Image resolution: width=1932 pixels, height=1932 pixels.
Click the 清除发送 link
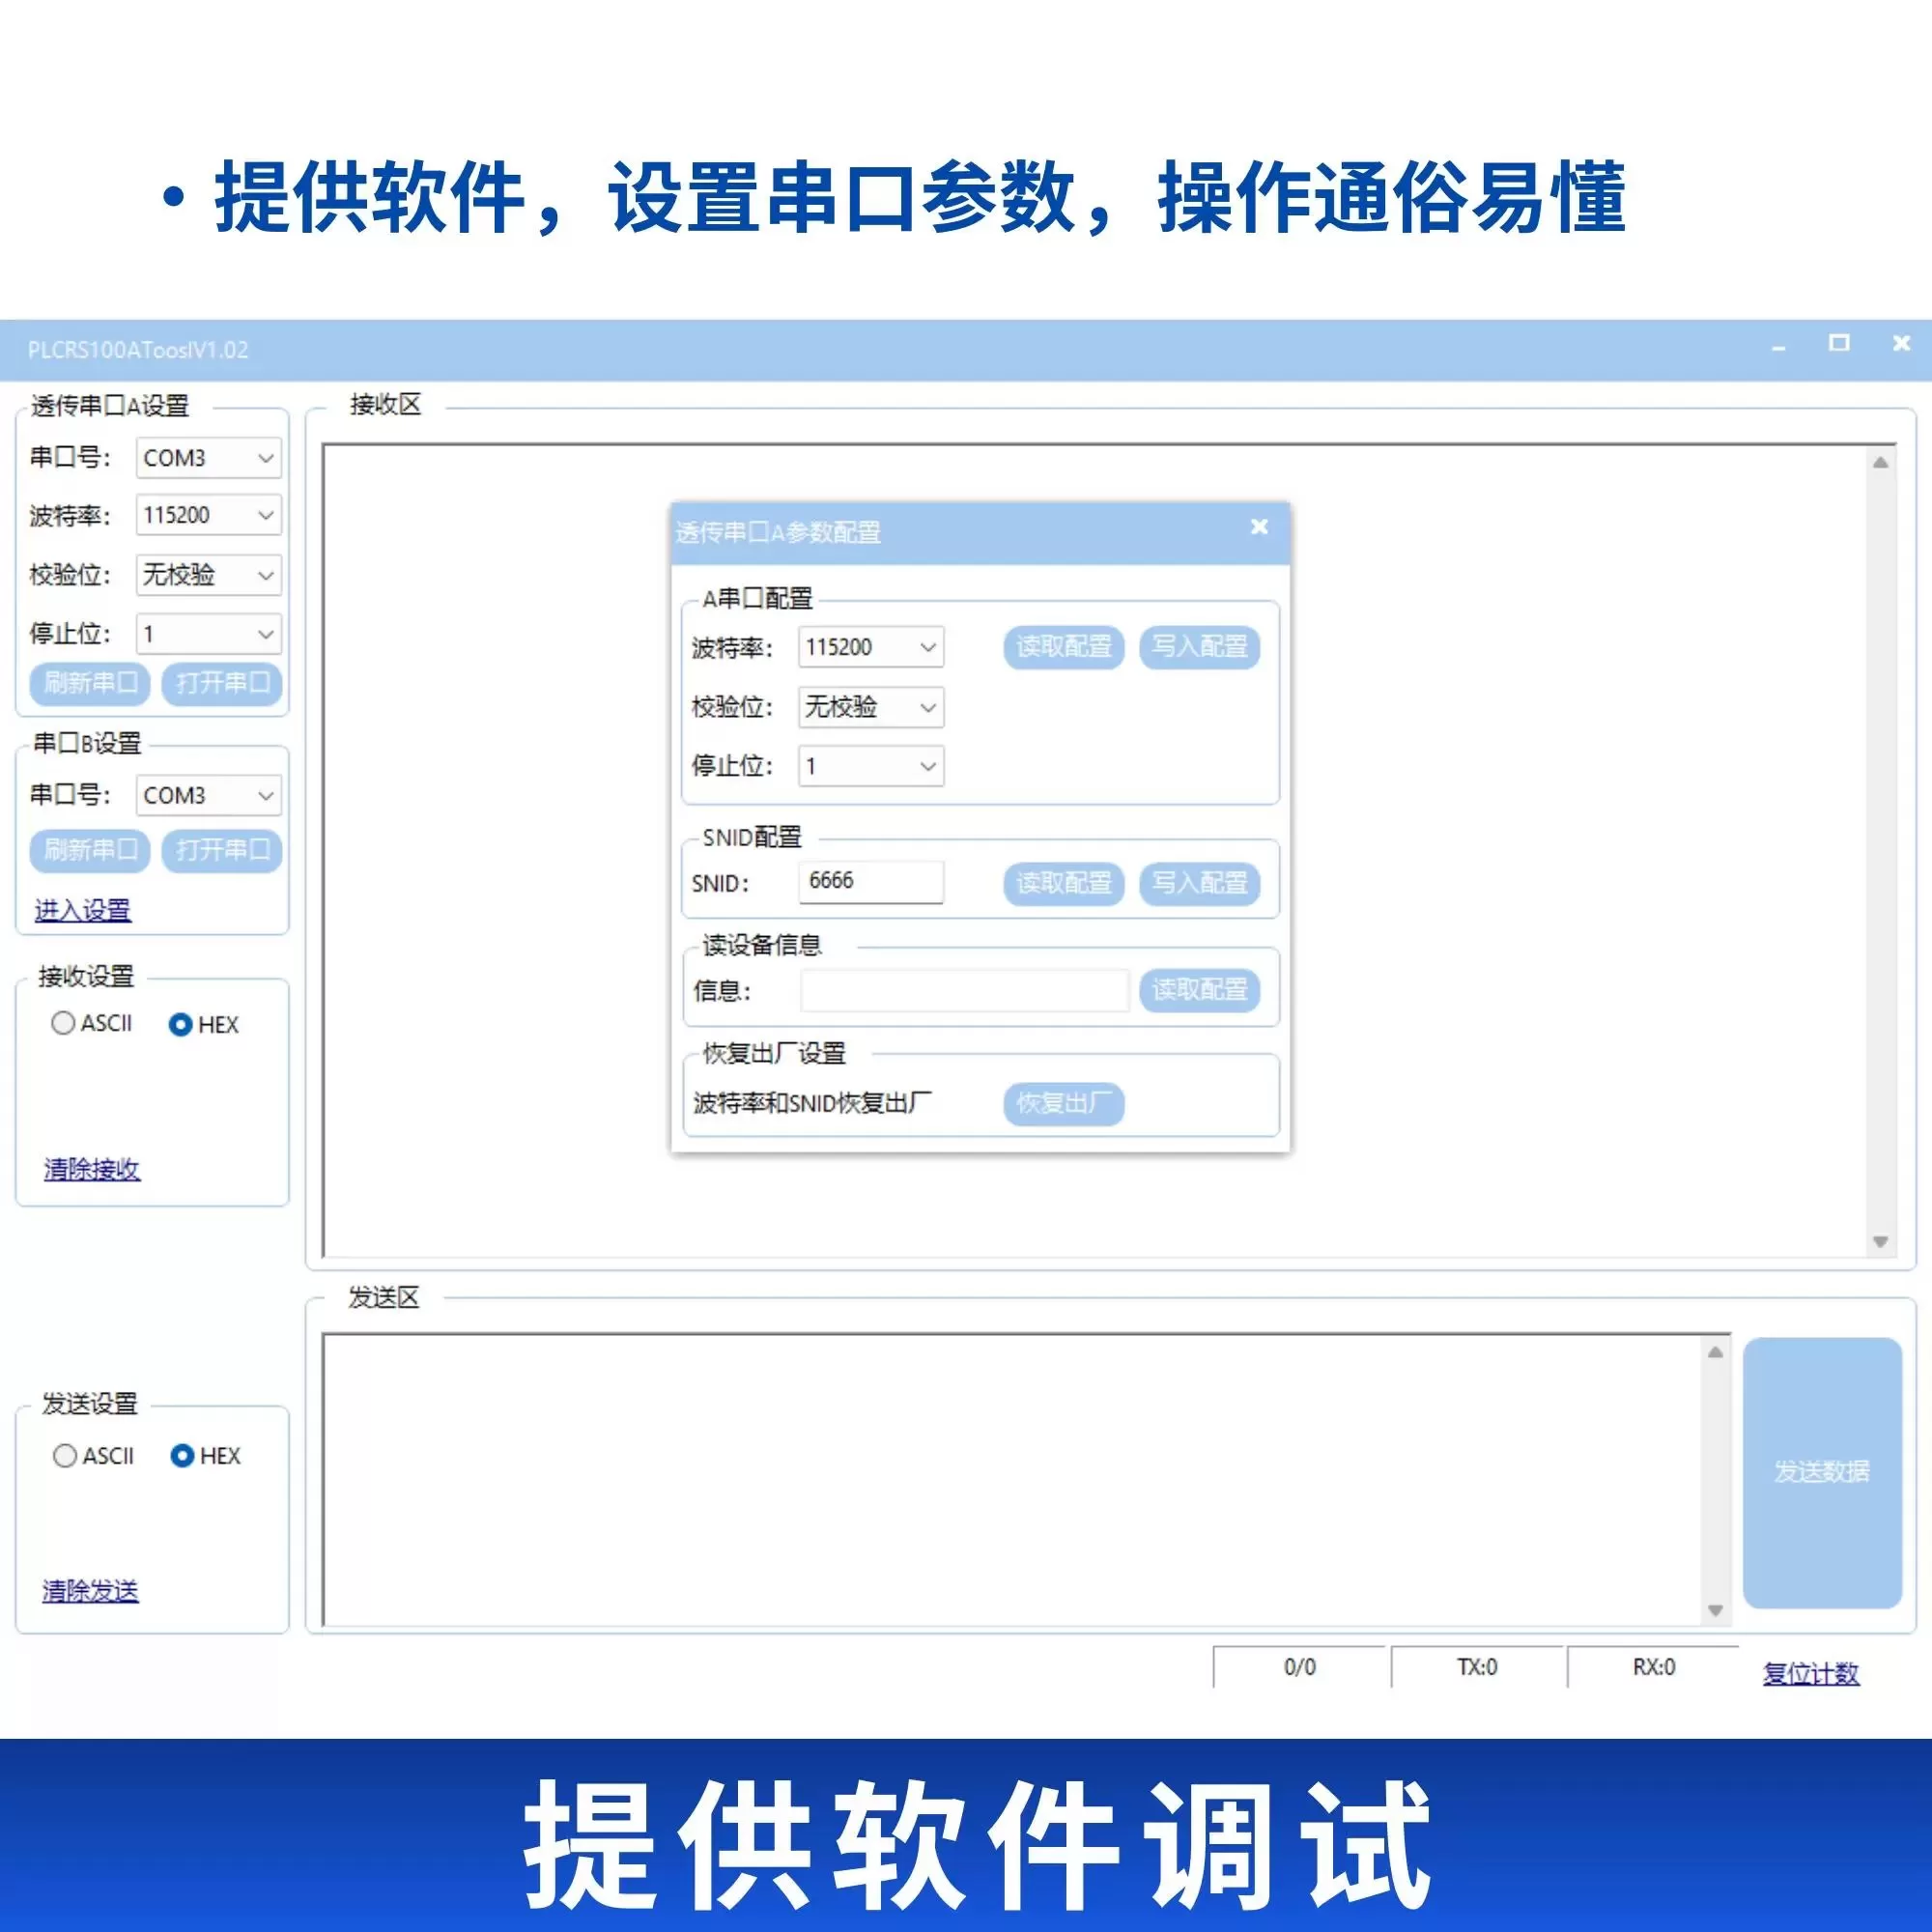(x=90, y=1591)
